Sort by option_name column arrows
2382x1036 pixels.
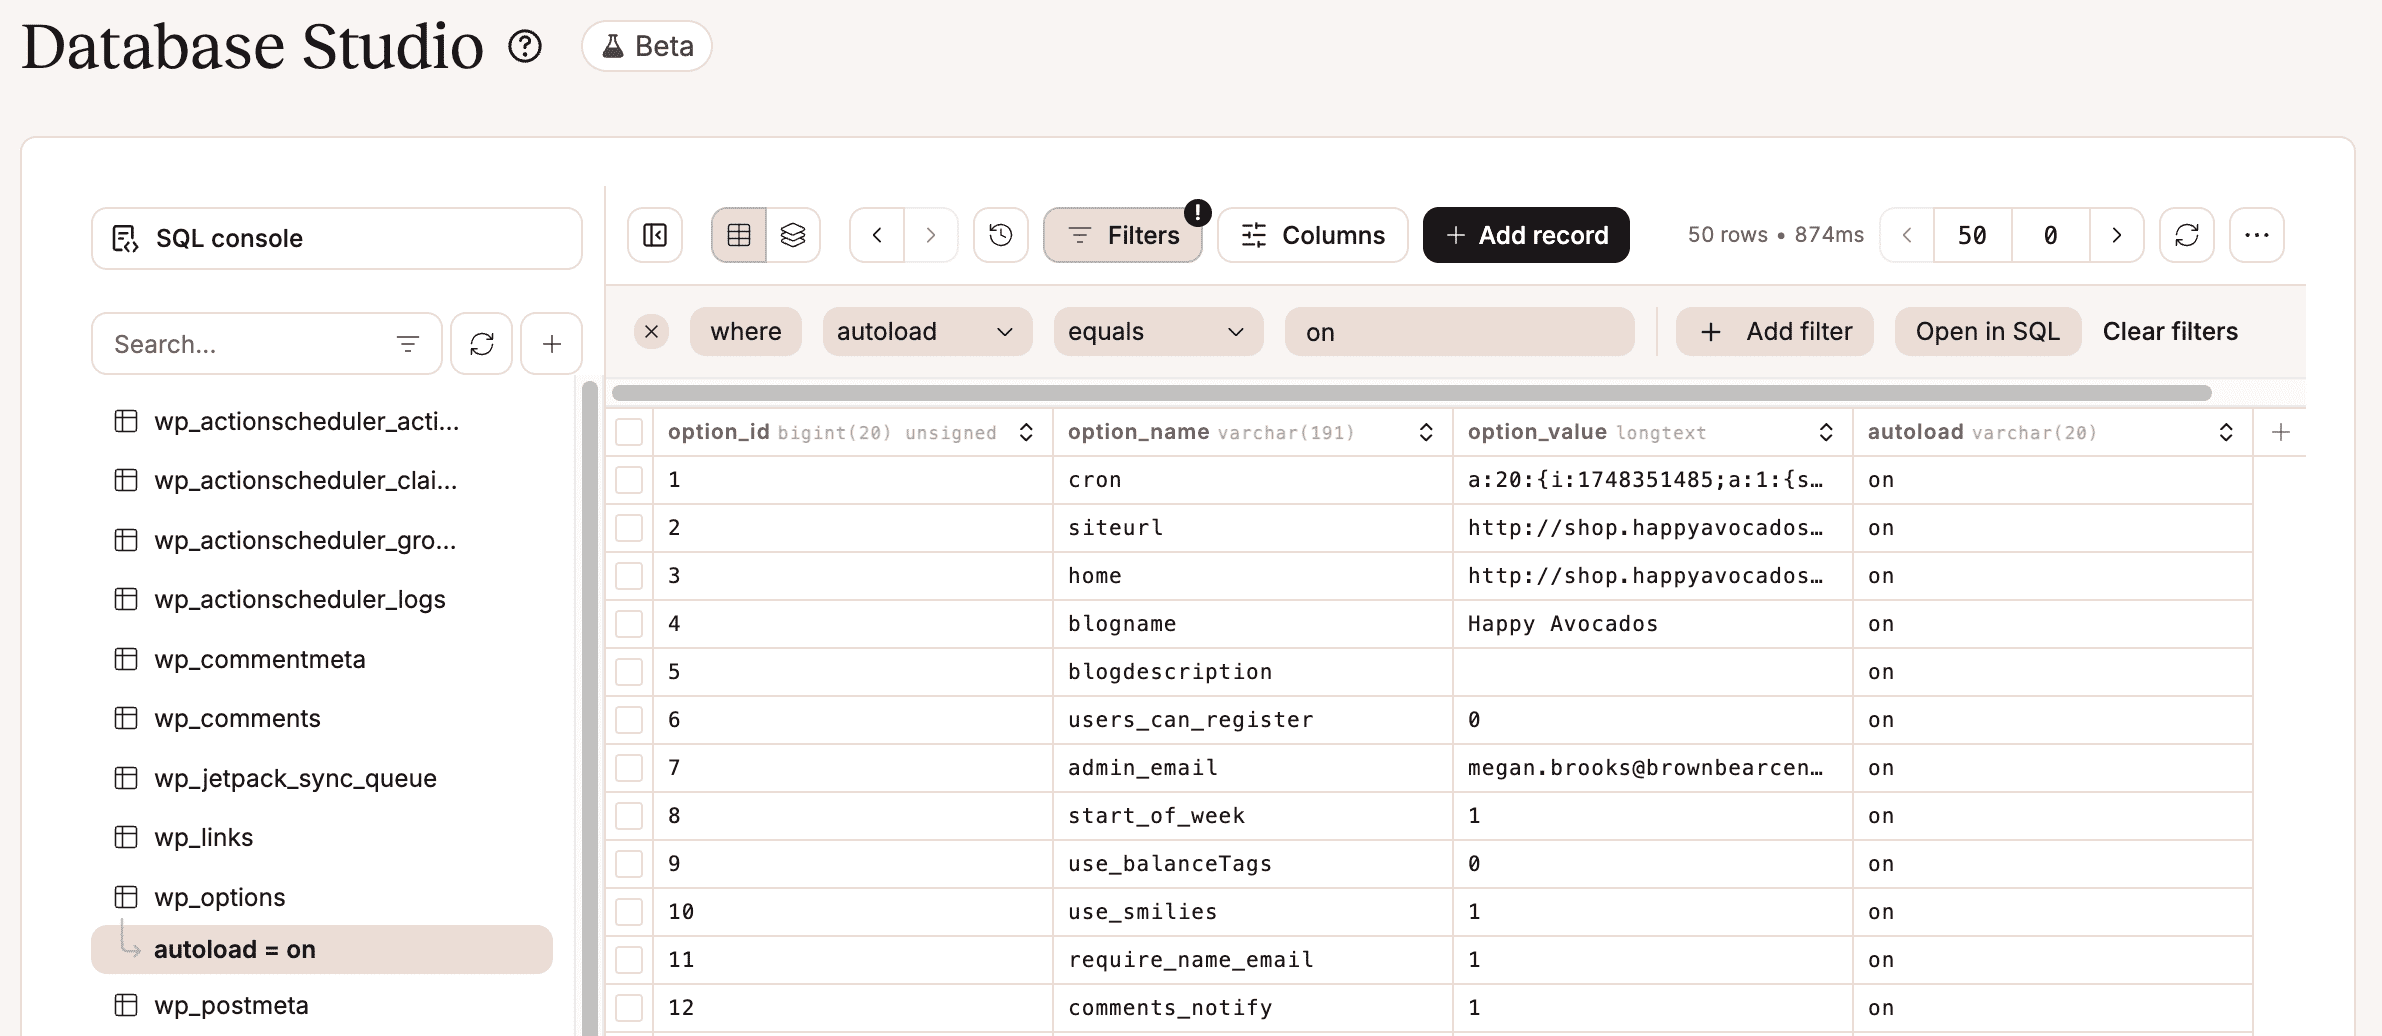click(1426, 432)
